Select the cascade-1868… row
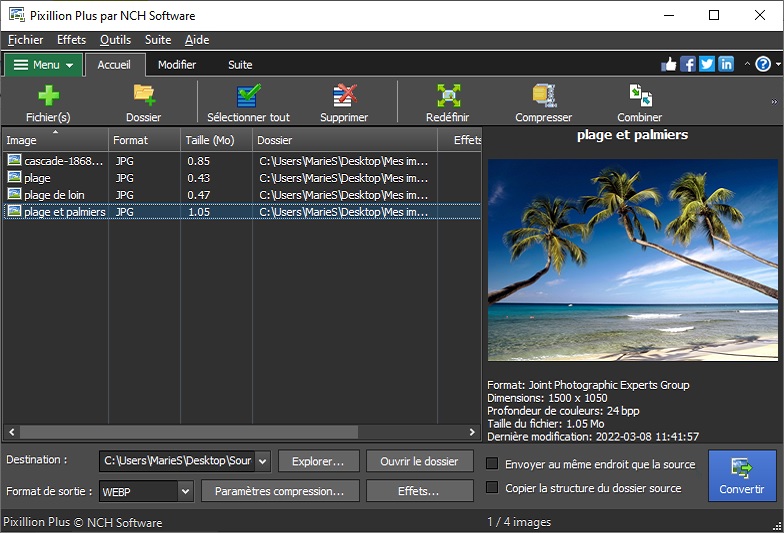Image resolution: width=784 pixels, height=533 pixels. click(242, 160)
